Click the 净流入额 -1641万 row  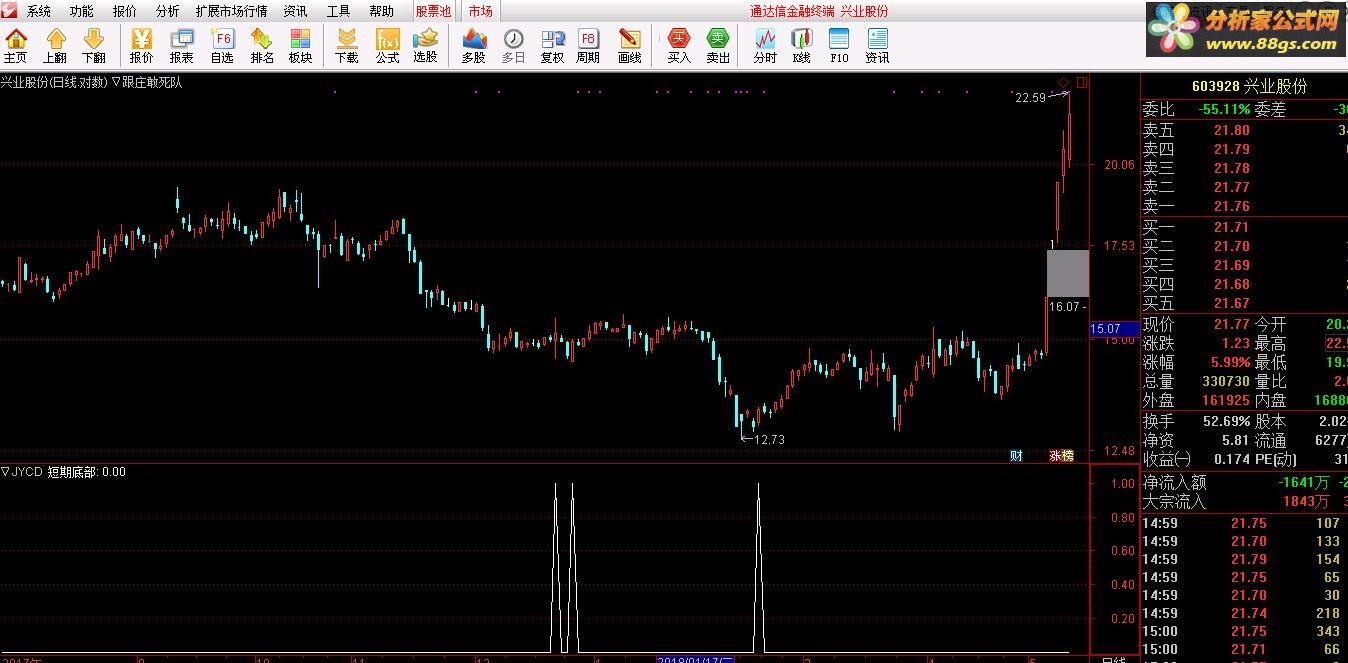1244,482
